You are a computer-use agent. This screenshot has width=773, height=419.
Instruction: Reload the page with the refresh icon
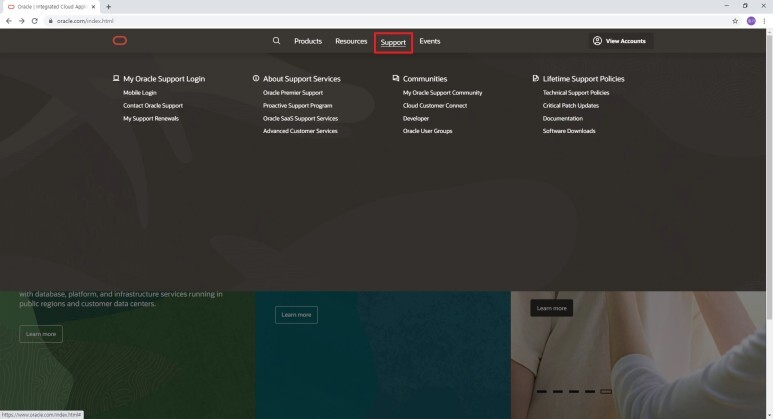tap(35, 21)
